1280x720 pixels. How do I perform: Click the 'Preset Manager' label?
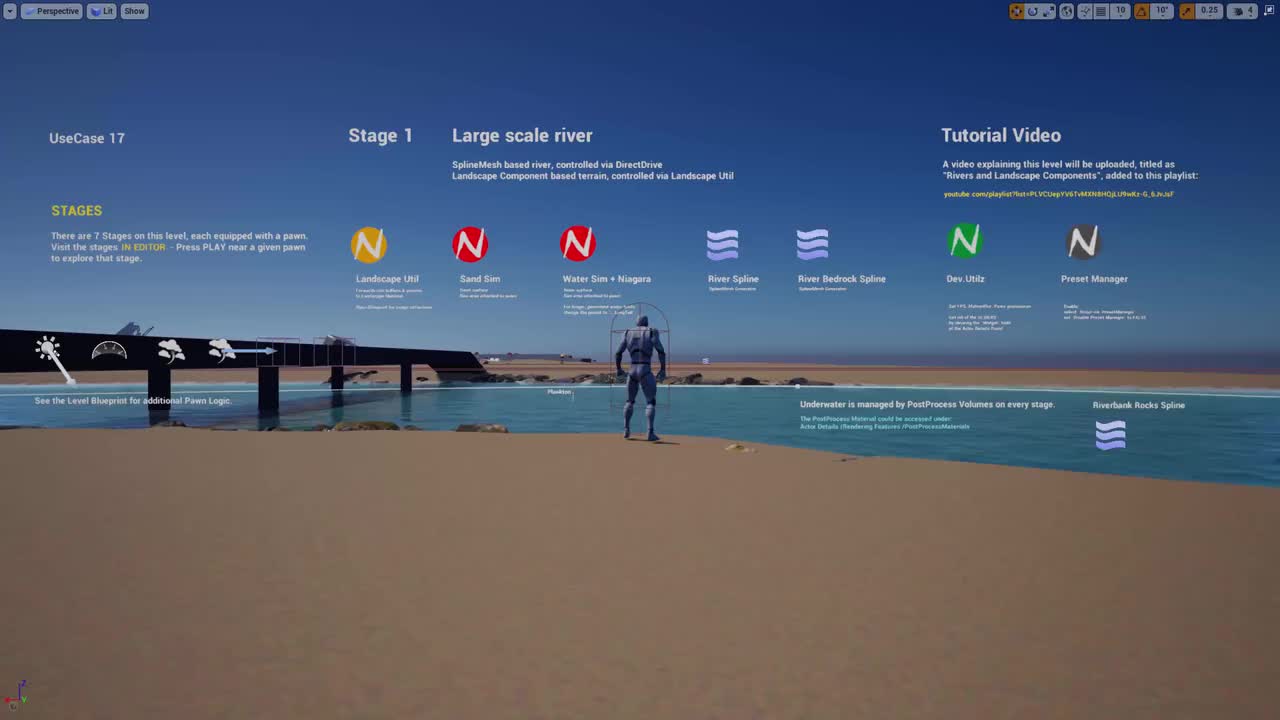(x=1094, y=279)
